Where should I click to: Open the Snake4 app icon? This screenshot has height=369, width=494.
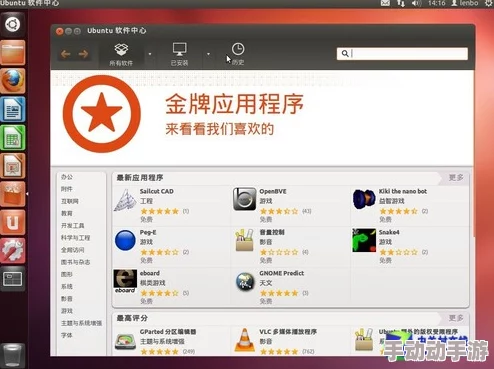[x=364, y=240]
